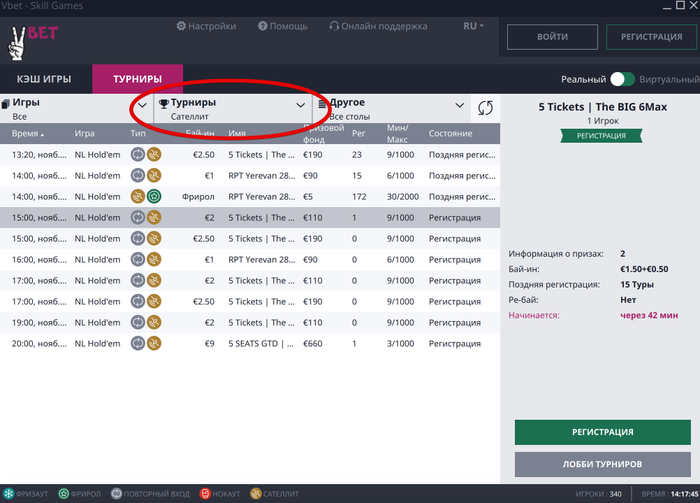
Task: Click 15 Туры late registration value
Action: coord(637,285)
